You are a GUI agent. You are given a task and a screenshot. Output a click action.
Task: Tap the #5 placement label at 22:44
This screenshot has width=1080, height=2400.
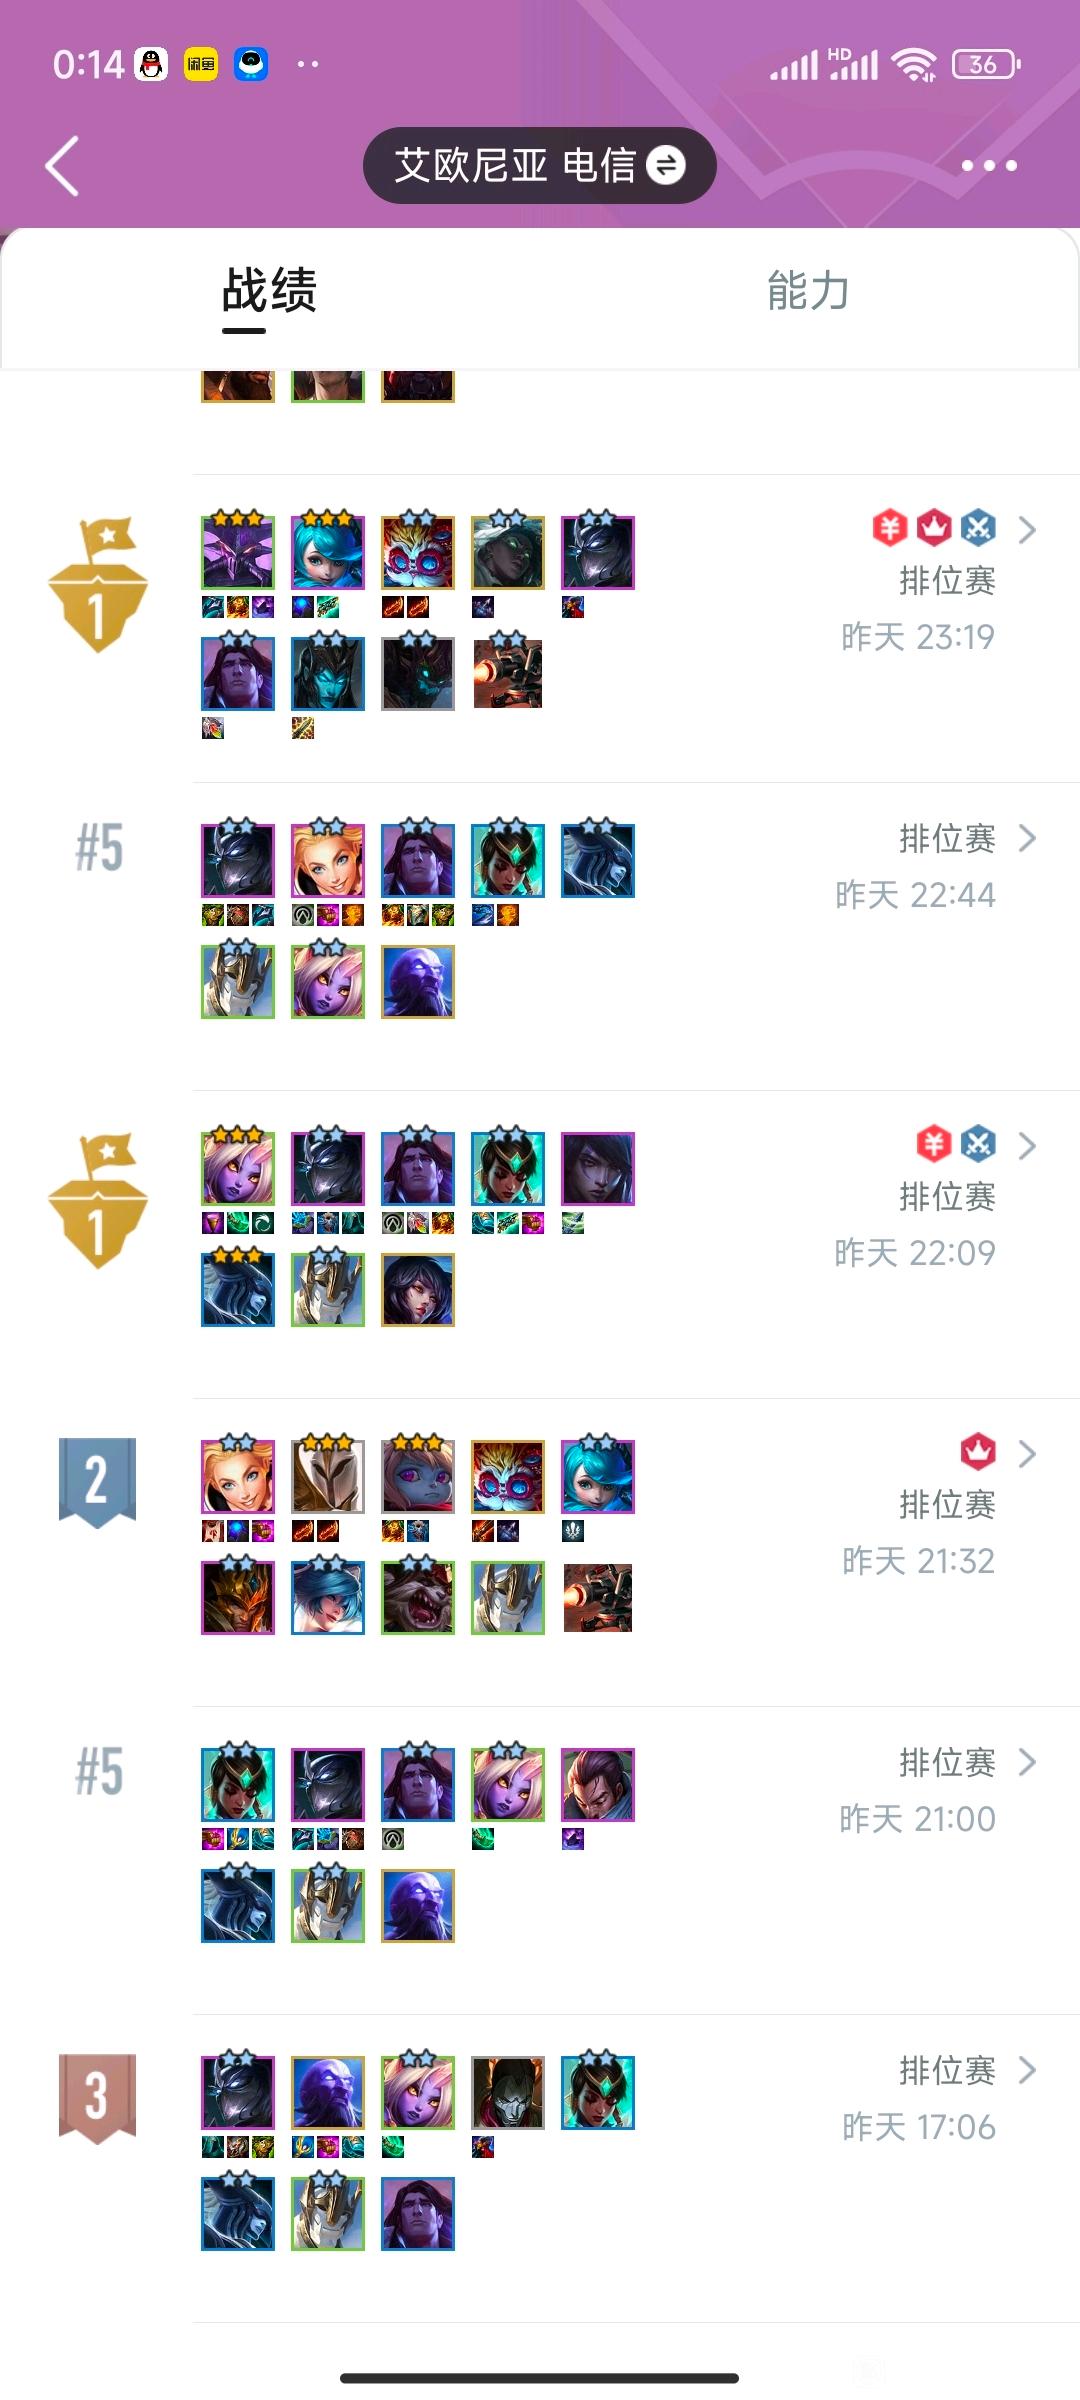pyautogui.click(x=99, y=847)
